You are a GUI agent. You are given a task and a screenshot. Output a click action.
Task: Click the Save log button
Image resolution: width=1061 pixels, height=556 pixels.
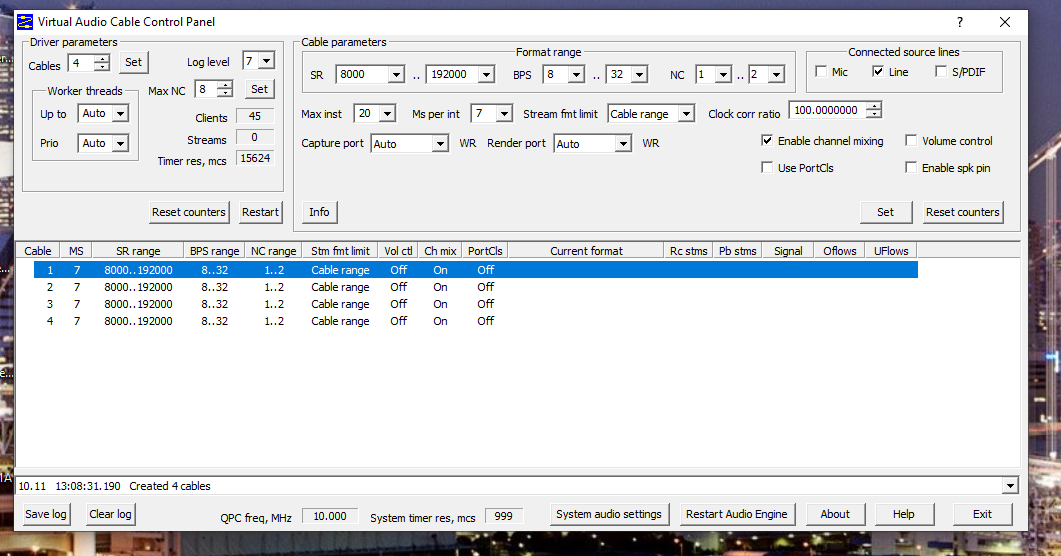[x=46, y=514]
